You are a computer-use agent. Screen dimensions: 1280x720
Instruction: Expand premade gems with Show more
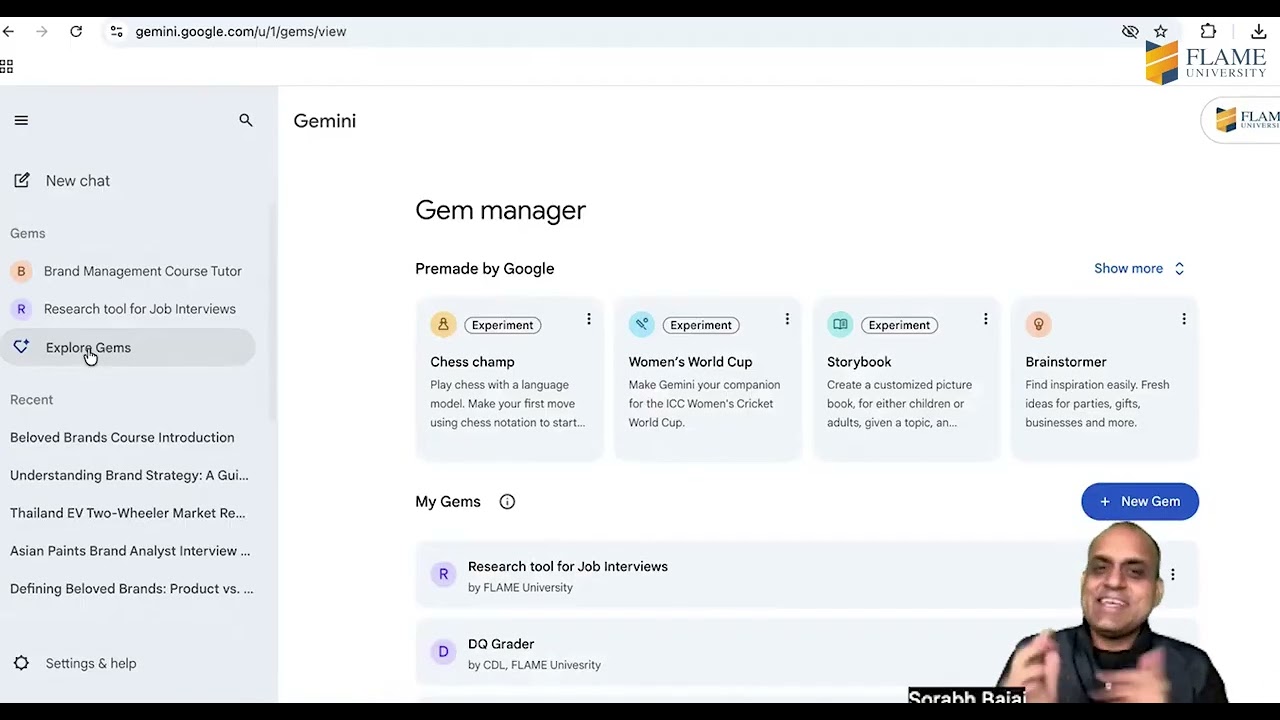point(1139,269)
